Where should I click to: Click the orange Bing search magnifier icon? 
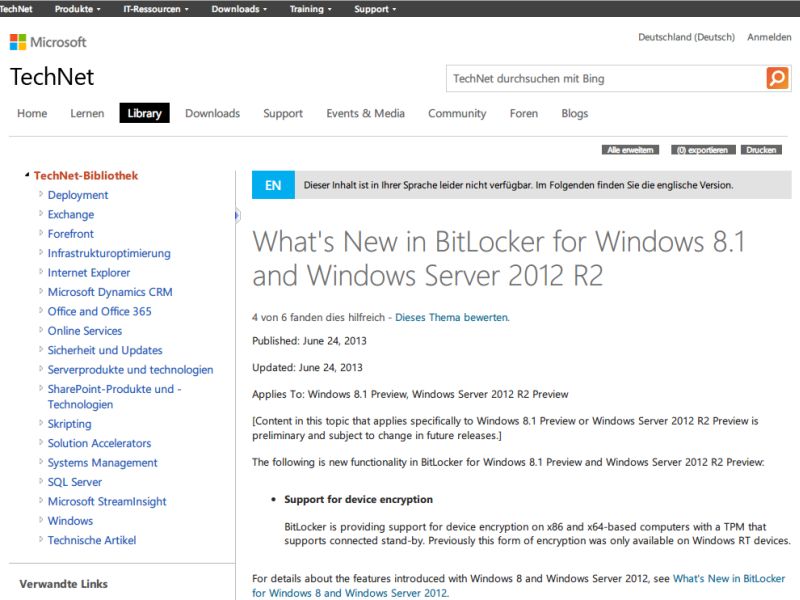pos(777,79)
